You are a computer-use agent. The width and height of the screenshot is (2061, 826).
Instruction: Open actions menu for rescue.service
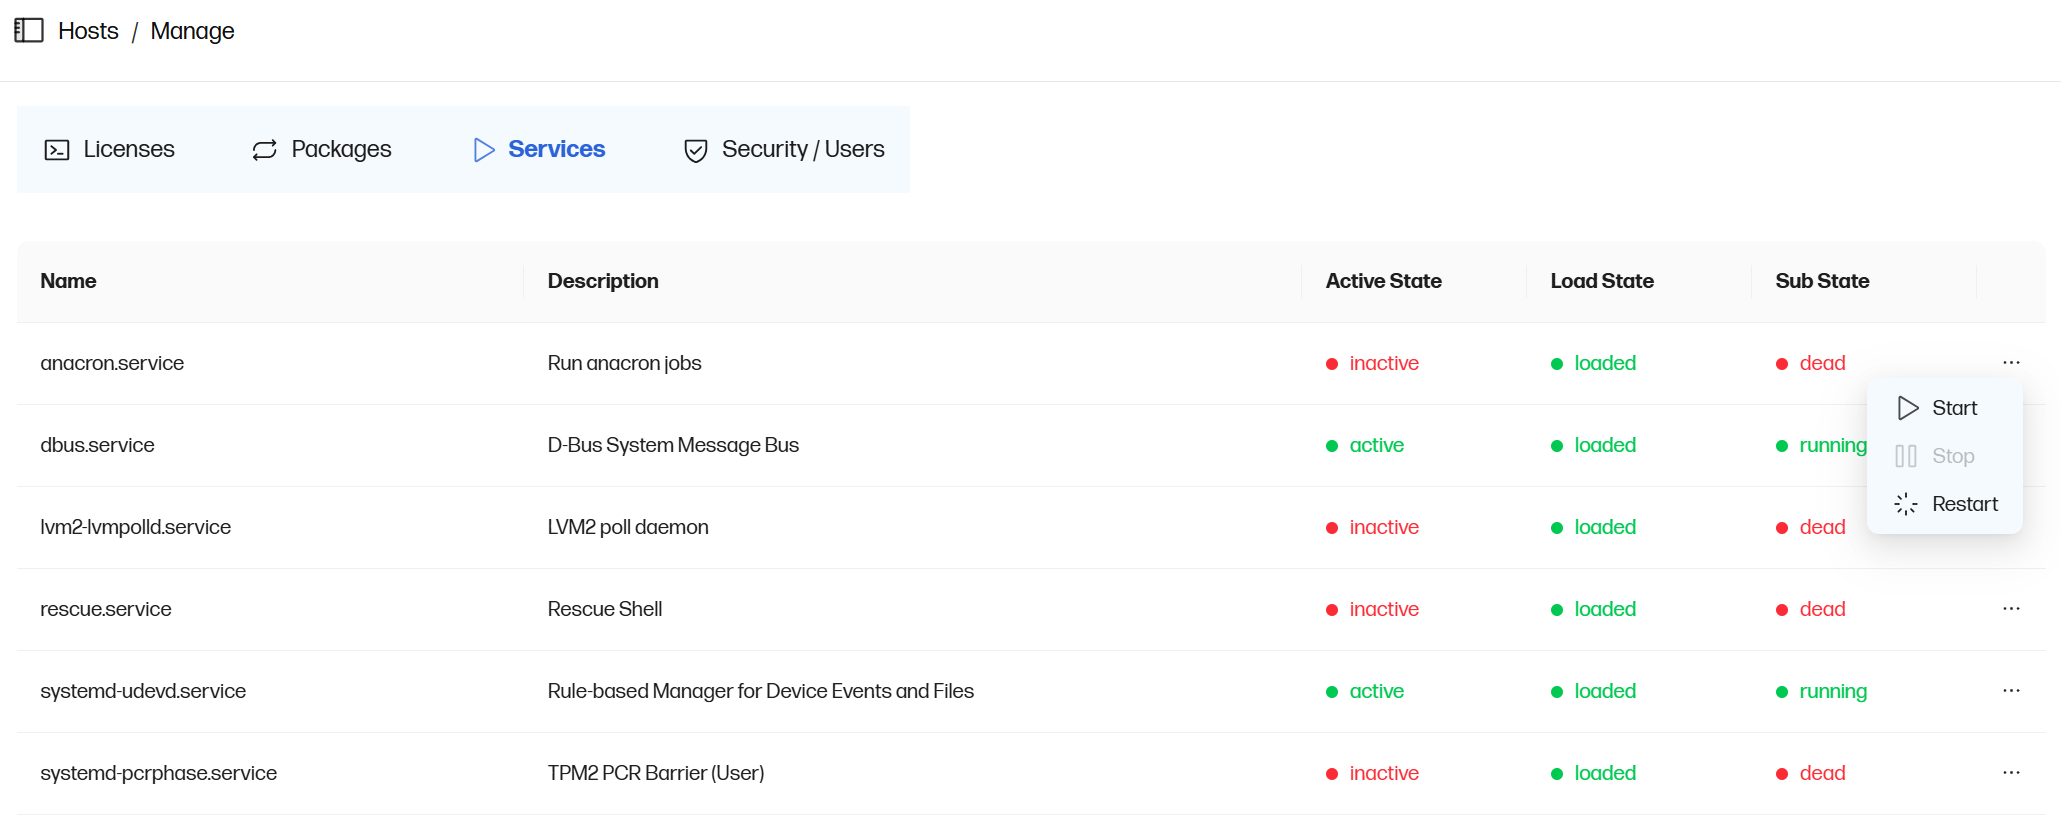coord(2011,608)
